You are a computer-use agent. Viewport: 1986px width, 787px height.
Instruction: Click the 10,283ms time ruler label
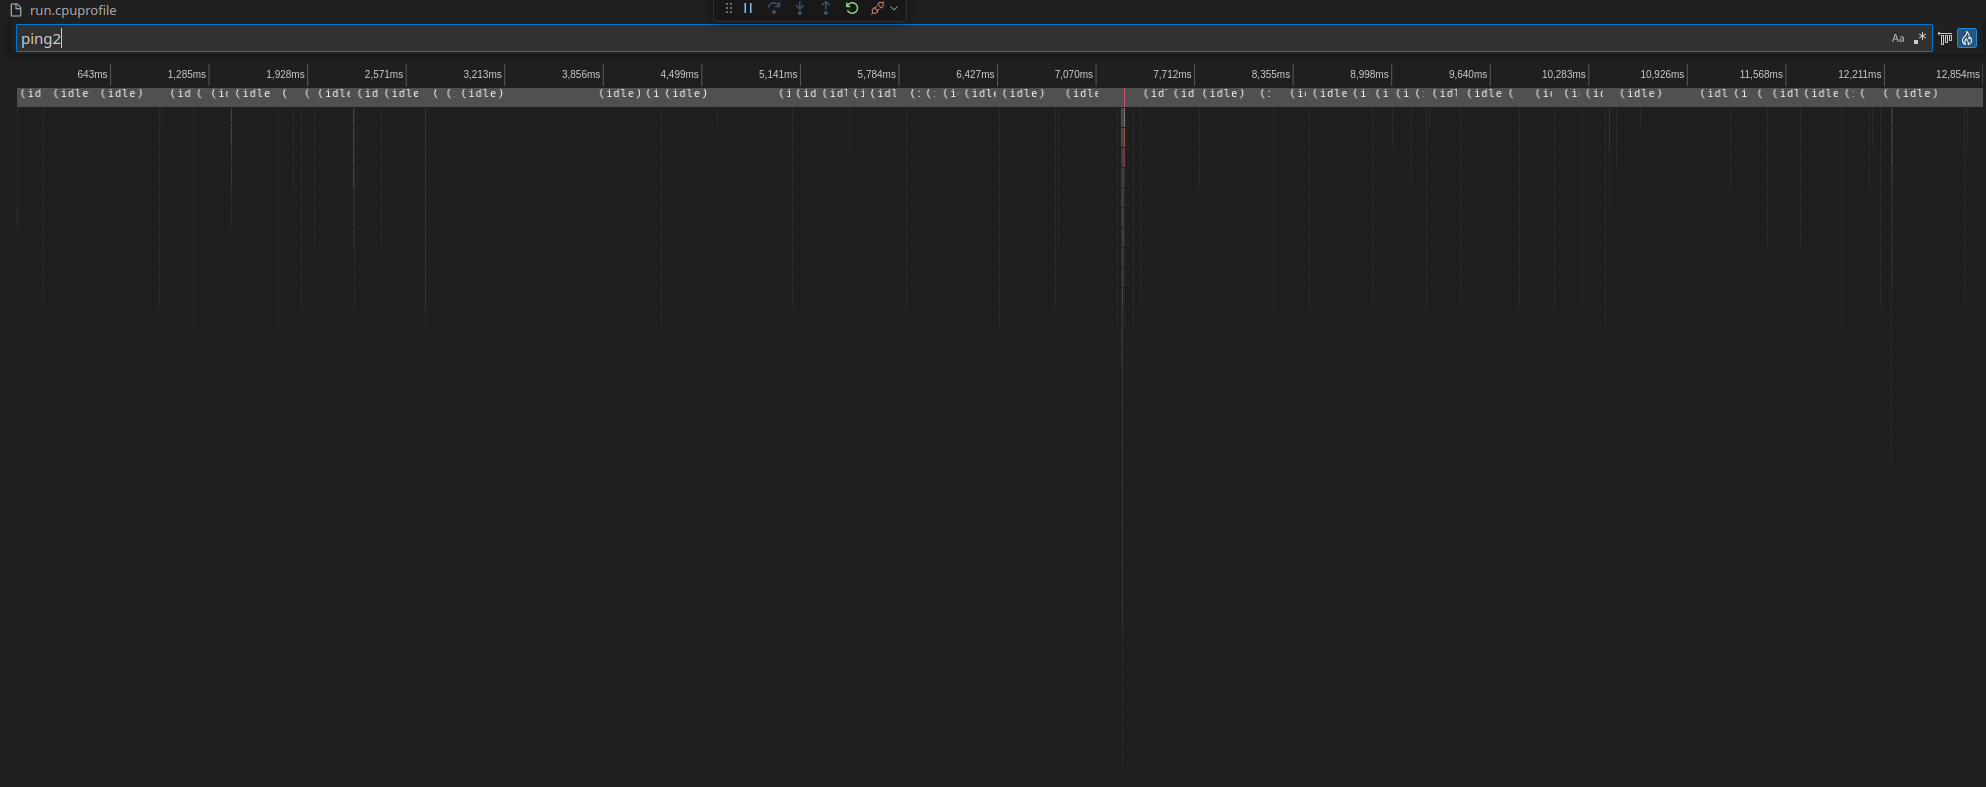1564,75
